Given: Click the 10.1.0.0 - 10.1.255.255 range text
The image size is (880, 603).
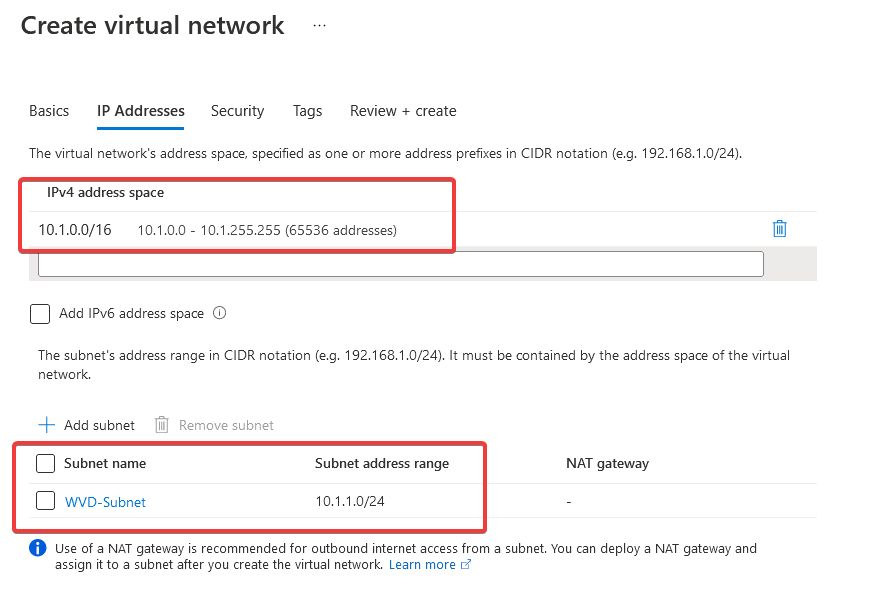Looking at the screenshot, I should [x=267, y=230].
